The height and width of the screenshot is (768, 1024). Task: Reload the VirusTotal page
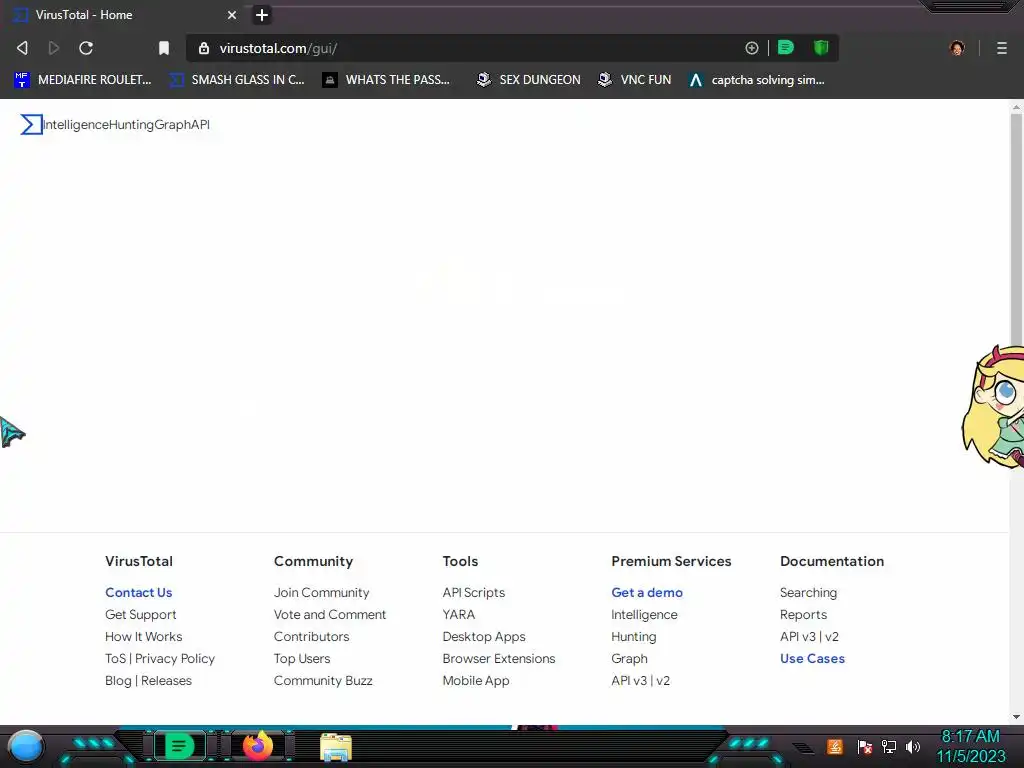[86, 48]
